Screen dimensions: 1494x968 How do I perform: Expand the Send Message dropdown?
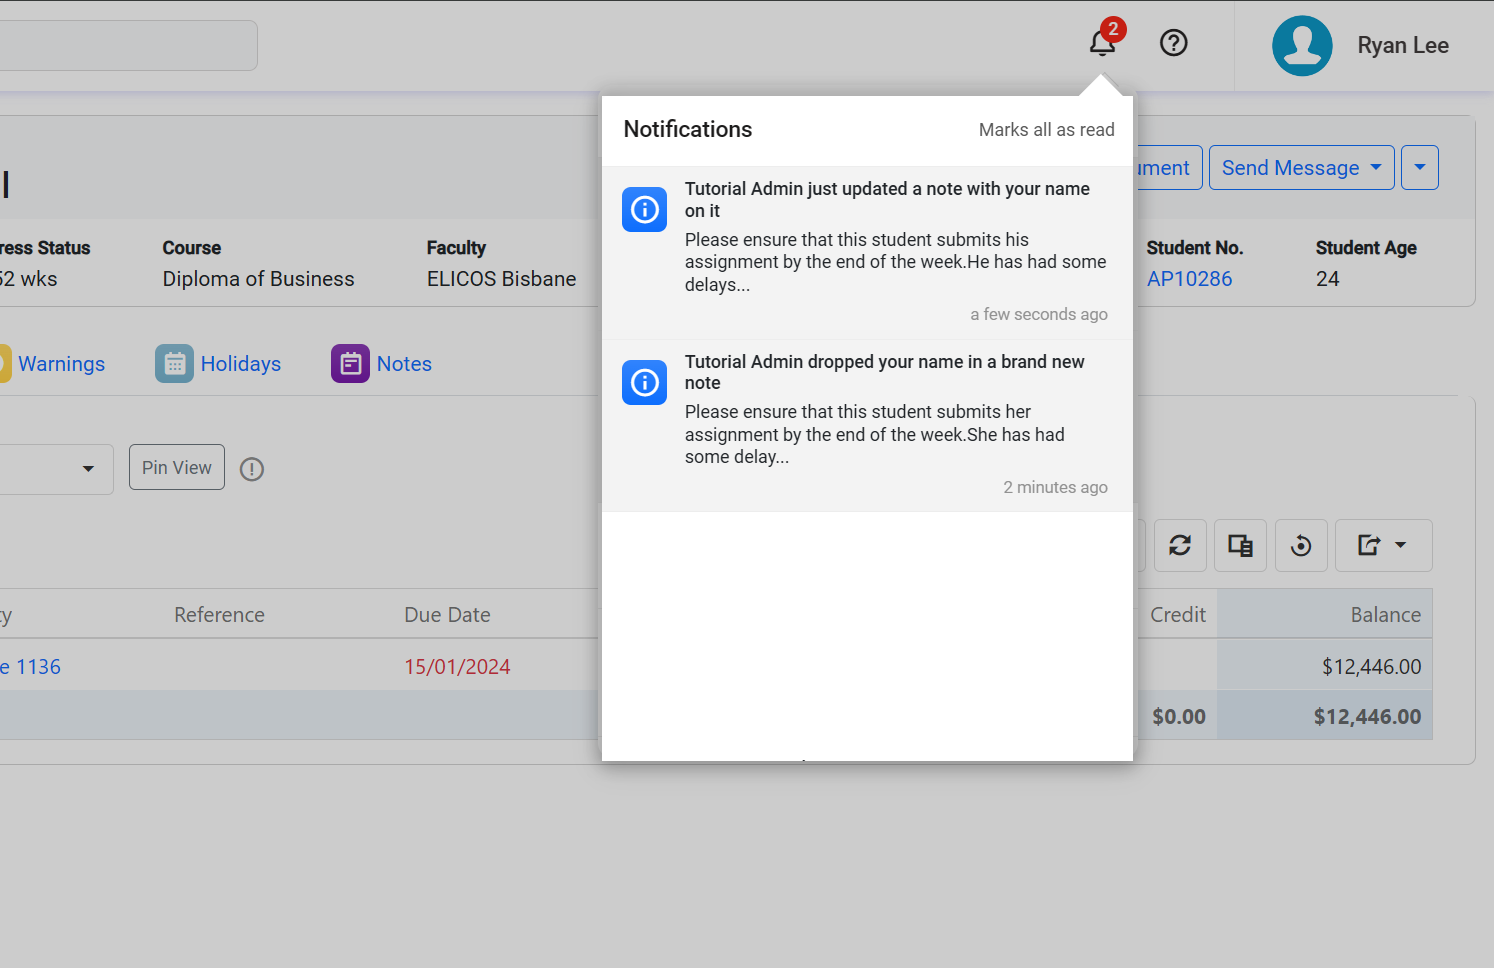pos(1301,168)
